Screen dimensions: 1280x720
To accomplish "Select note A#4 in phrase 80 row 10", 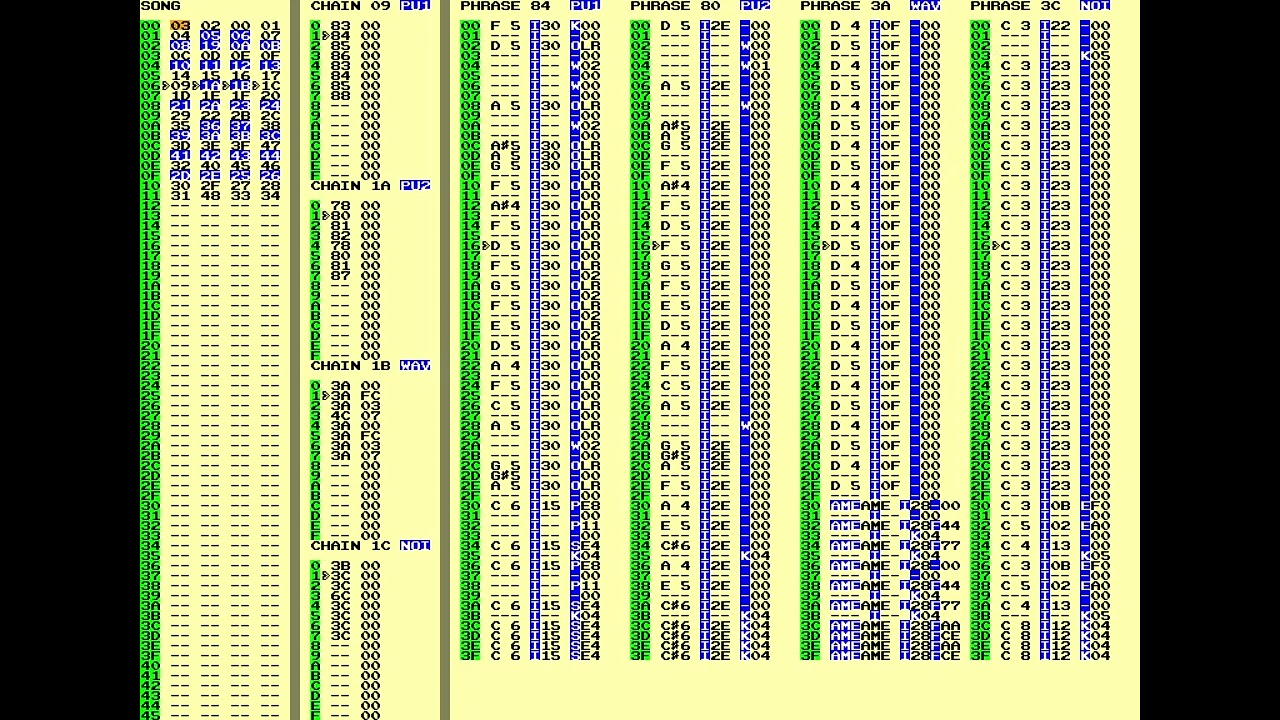I will coord(675,186).
